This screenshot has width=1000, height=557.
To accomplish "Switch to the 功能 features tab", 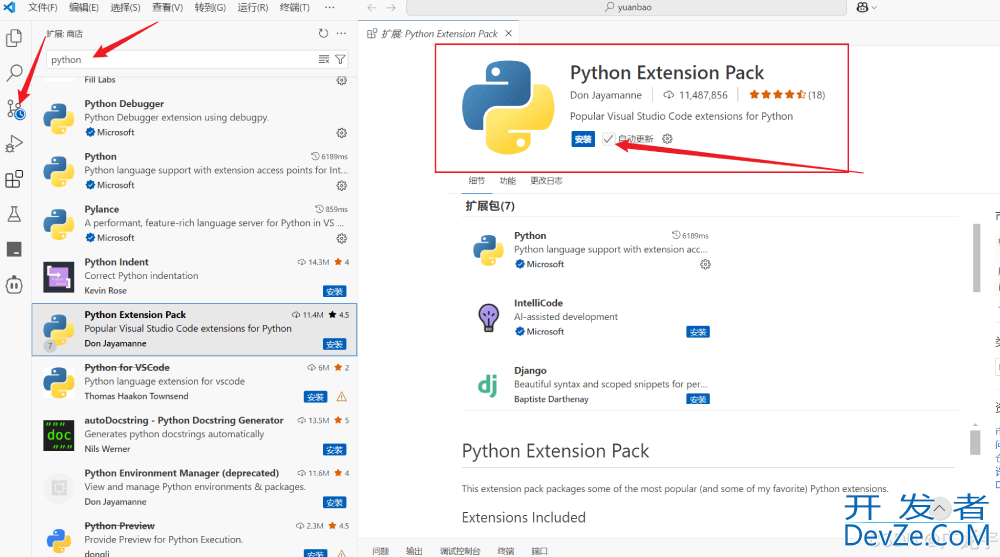I will coord(508,181).
